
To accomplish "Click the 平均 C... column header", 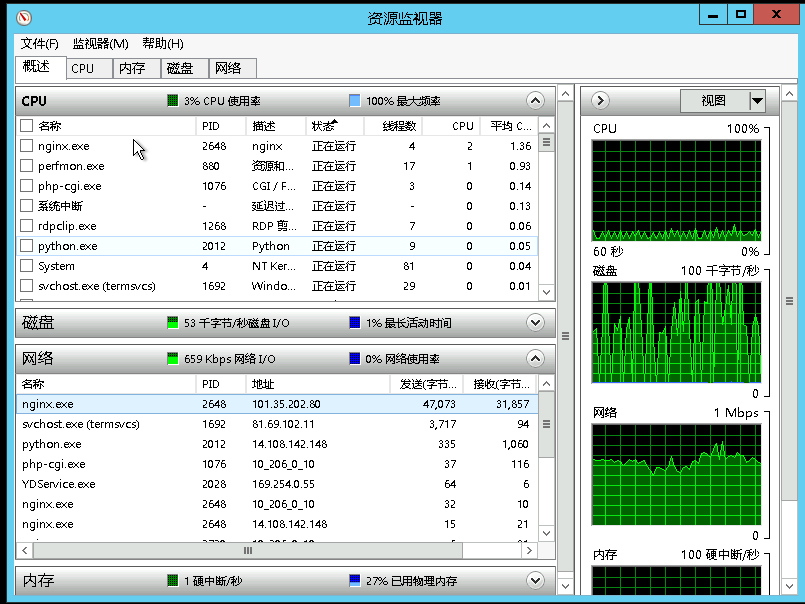I will coord(509,126).
